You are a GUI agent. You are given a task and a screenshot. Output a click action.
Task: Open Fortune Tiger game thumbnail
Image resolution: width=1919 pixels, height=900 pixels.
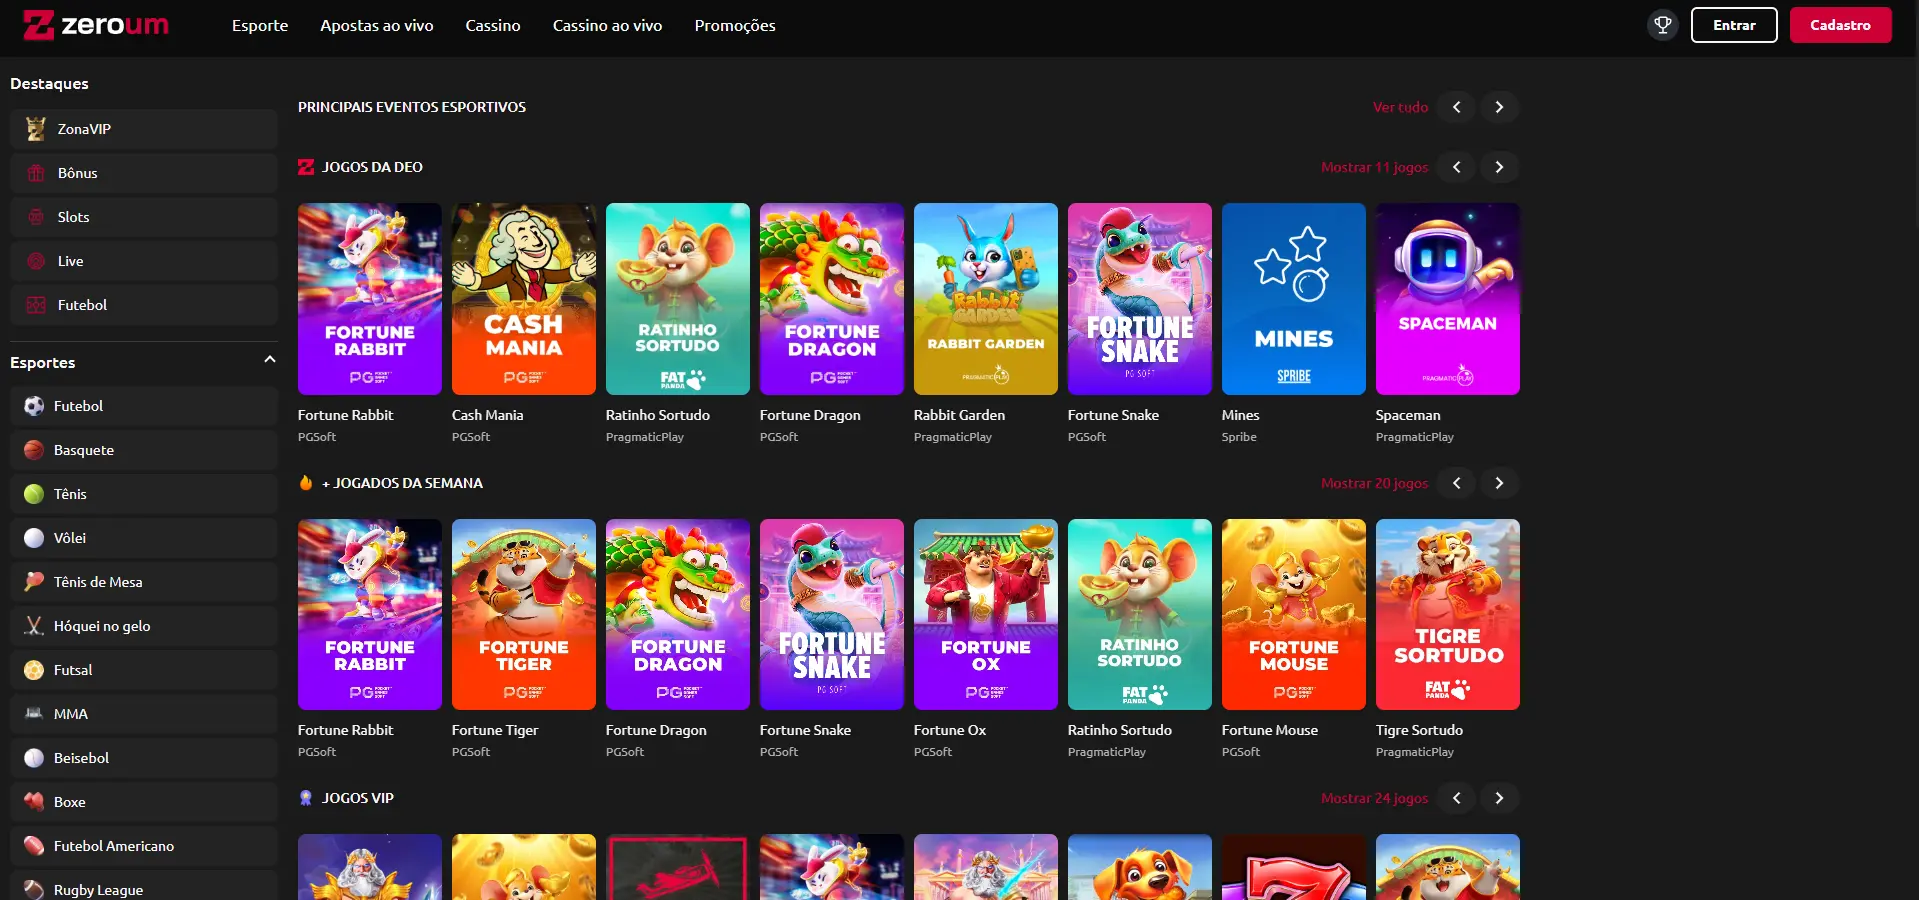(524, 614)
